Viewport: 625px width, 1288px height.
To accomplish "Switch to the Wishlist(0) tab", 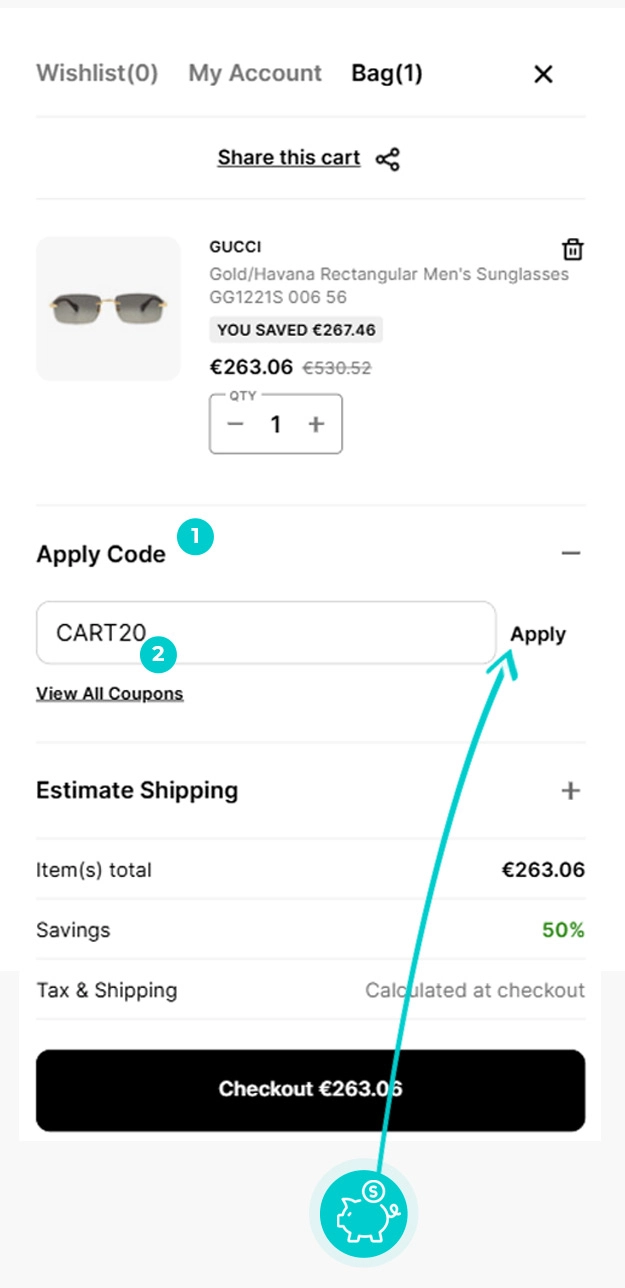I will click(x=97, y=73).
